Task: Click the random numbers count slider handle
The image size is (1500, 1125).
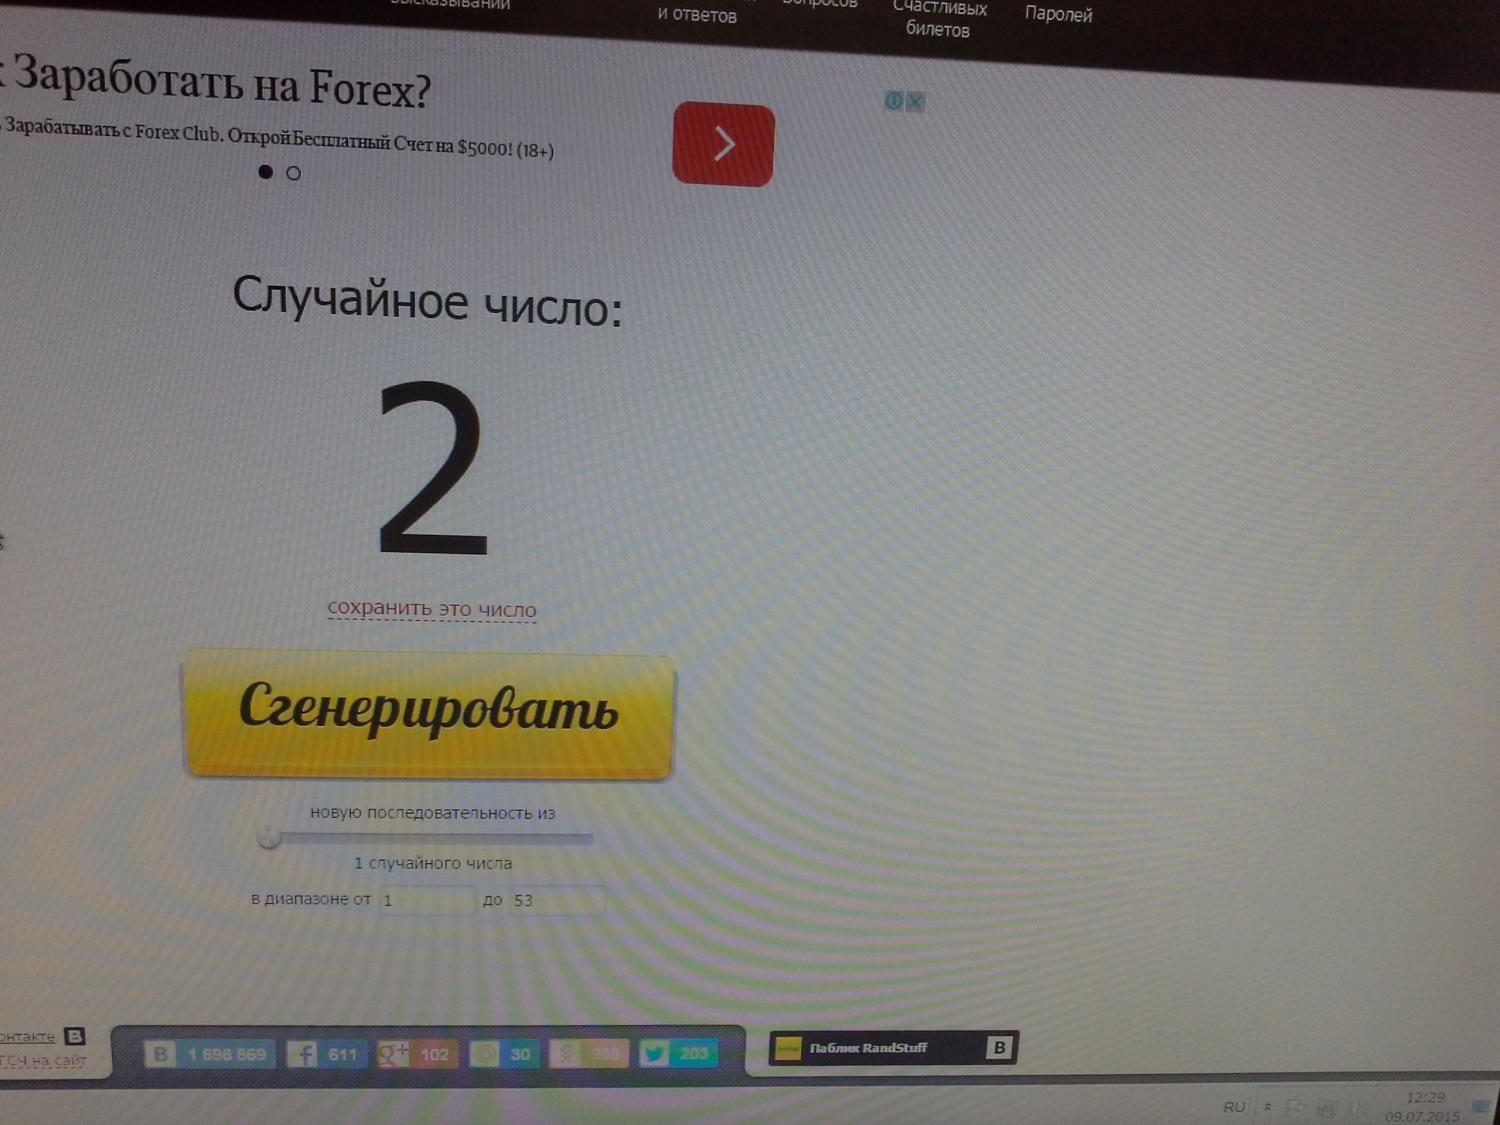Action: 268,837
